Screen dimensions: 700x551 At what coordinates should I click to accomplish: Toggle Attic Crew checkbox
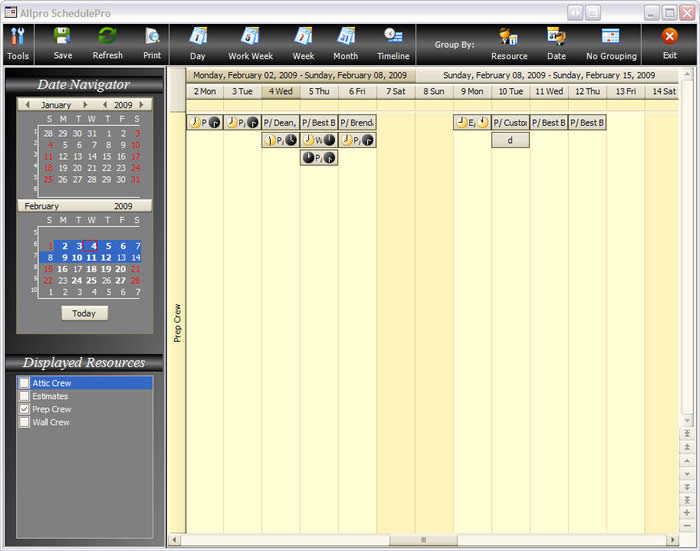tap(24, 383)
